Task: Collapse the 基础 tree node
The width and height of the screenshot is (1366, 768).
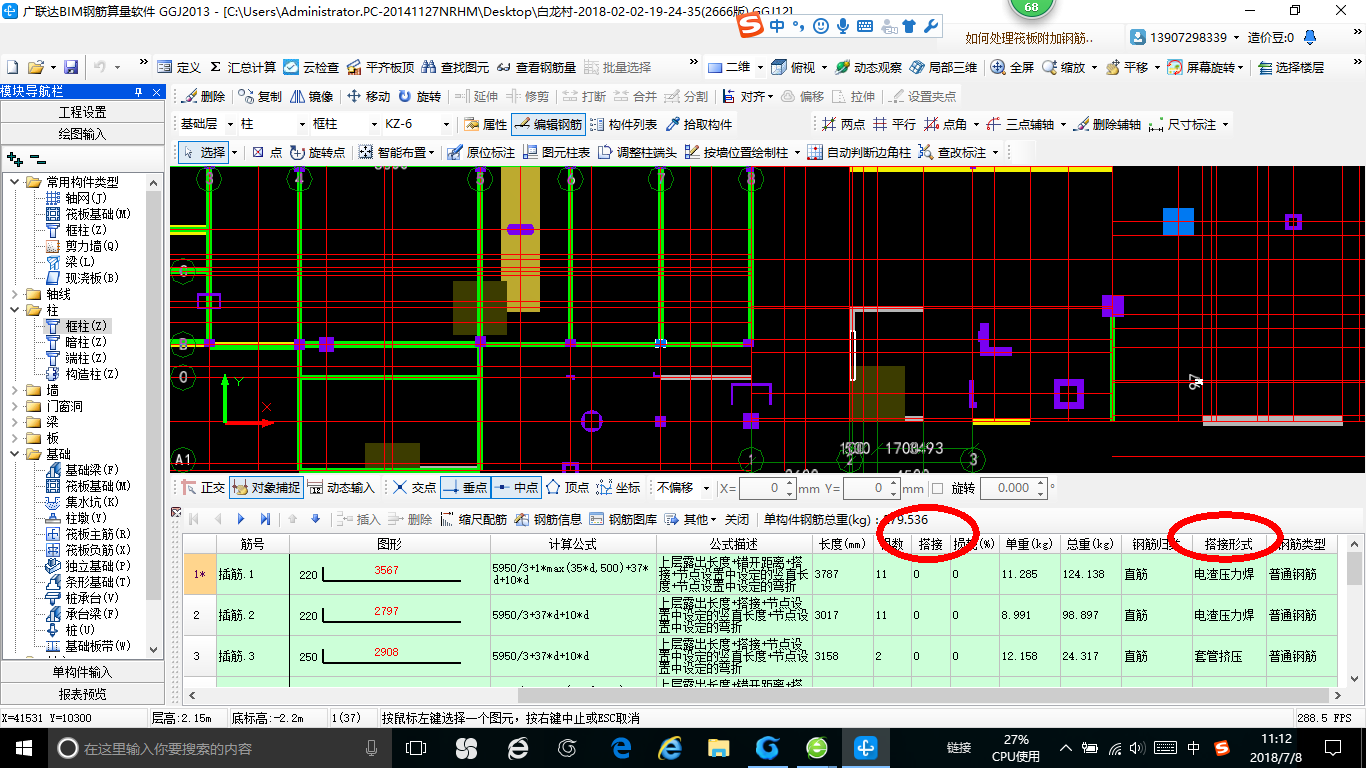Action: (x=15, y=454)
